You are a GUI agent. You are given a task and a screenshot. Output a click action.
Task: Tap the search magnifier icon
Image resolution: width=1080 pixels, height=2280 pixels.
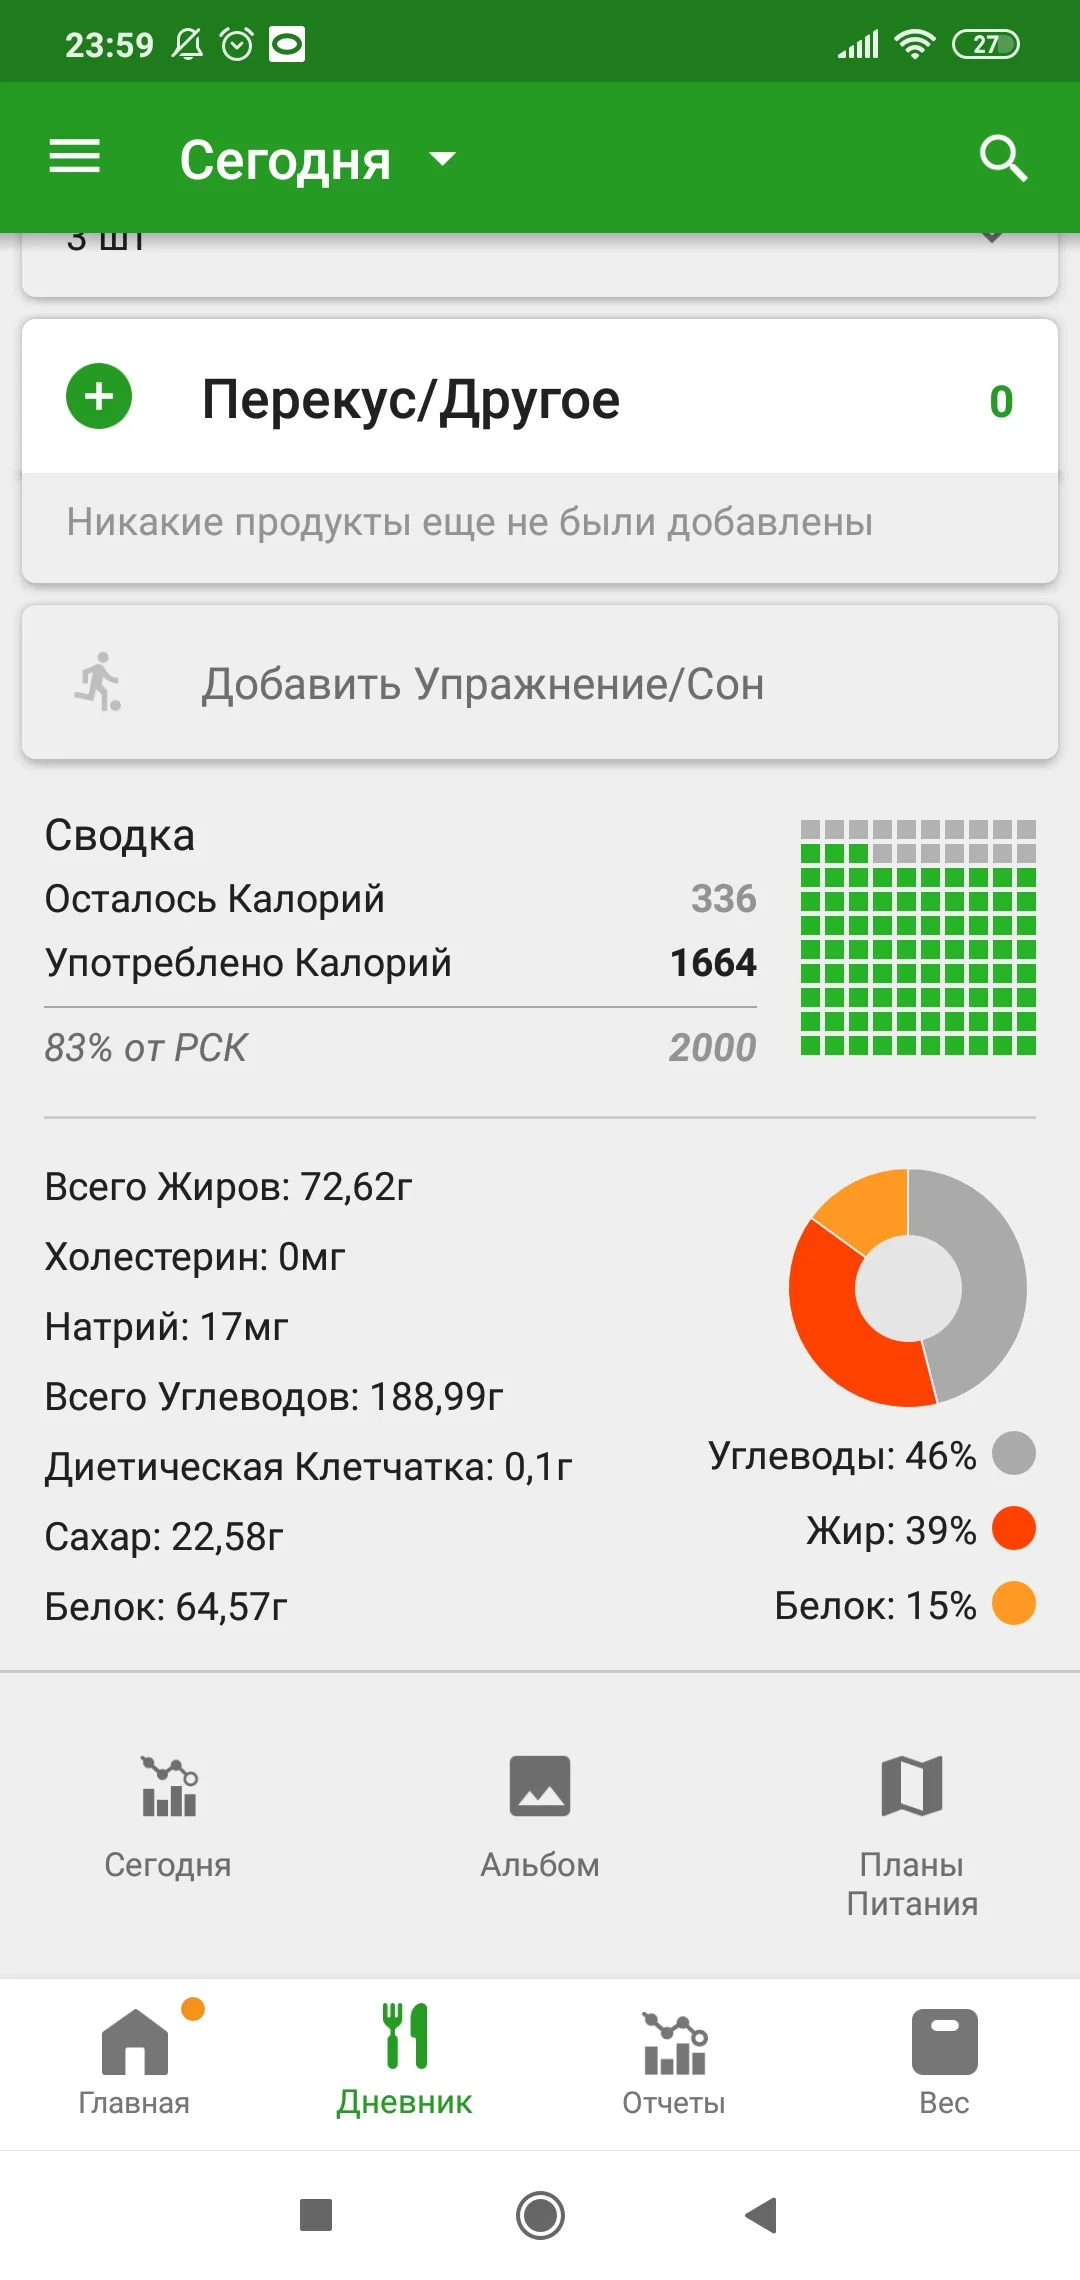[1003, 158]
